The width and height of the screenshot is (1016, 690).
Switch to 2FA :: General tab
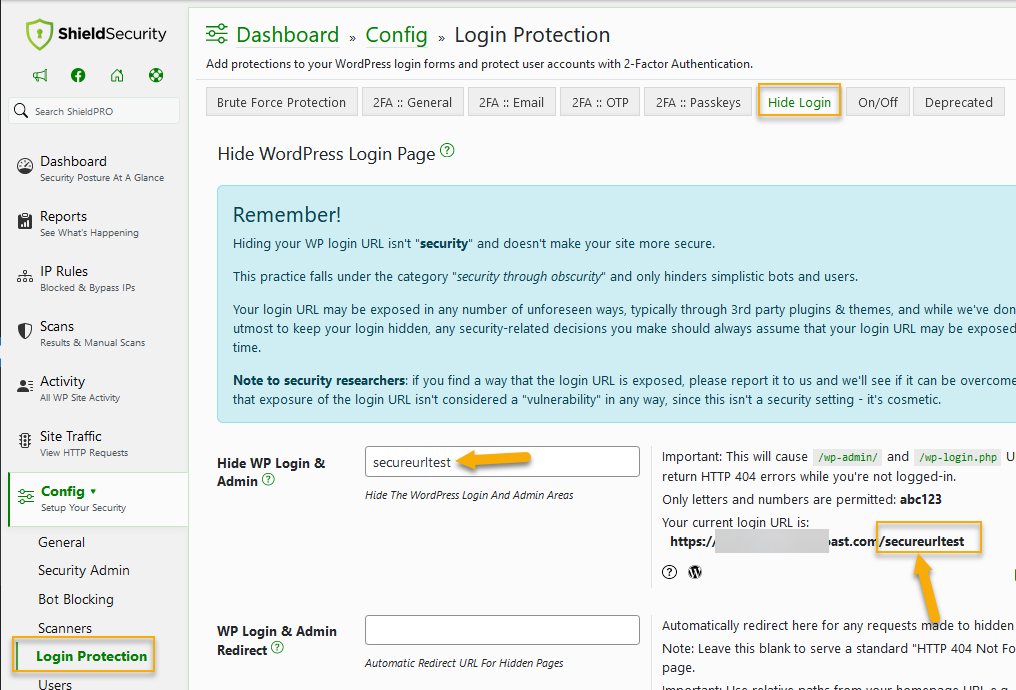[412, 102]
